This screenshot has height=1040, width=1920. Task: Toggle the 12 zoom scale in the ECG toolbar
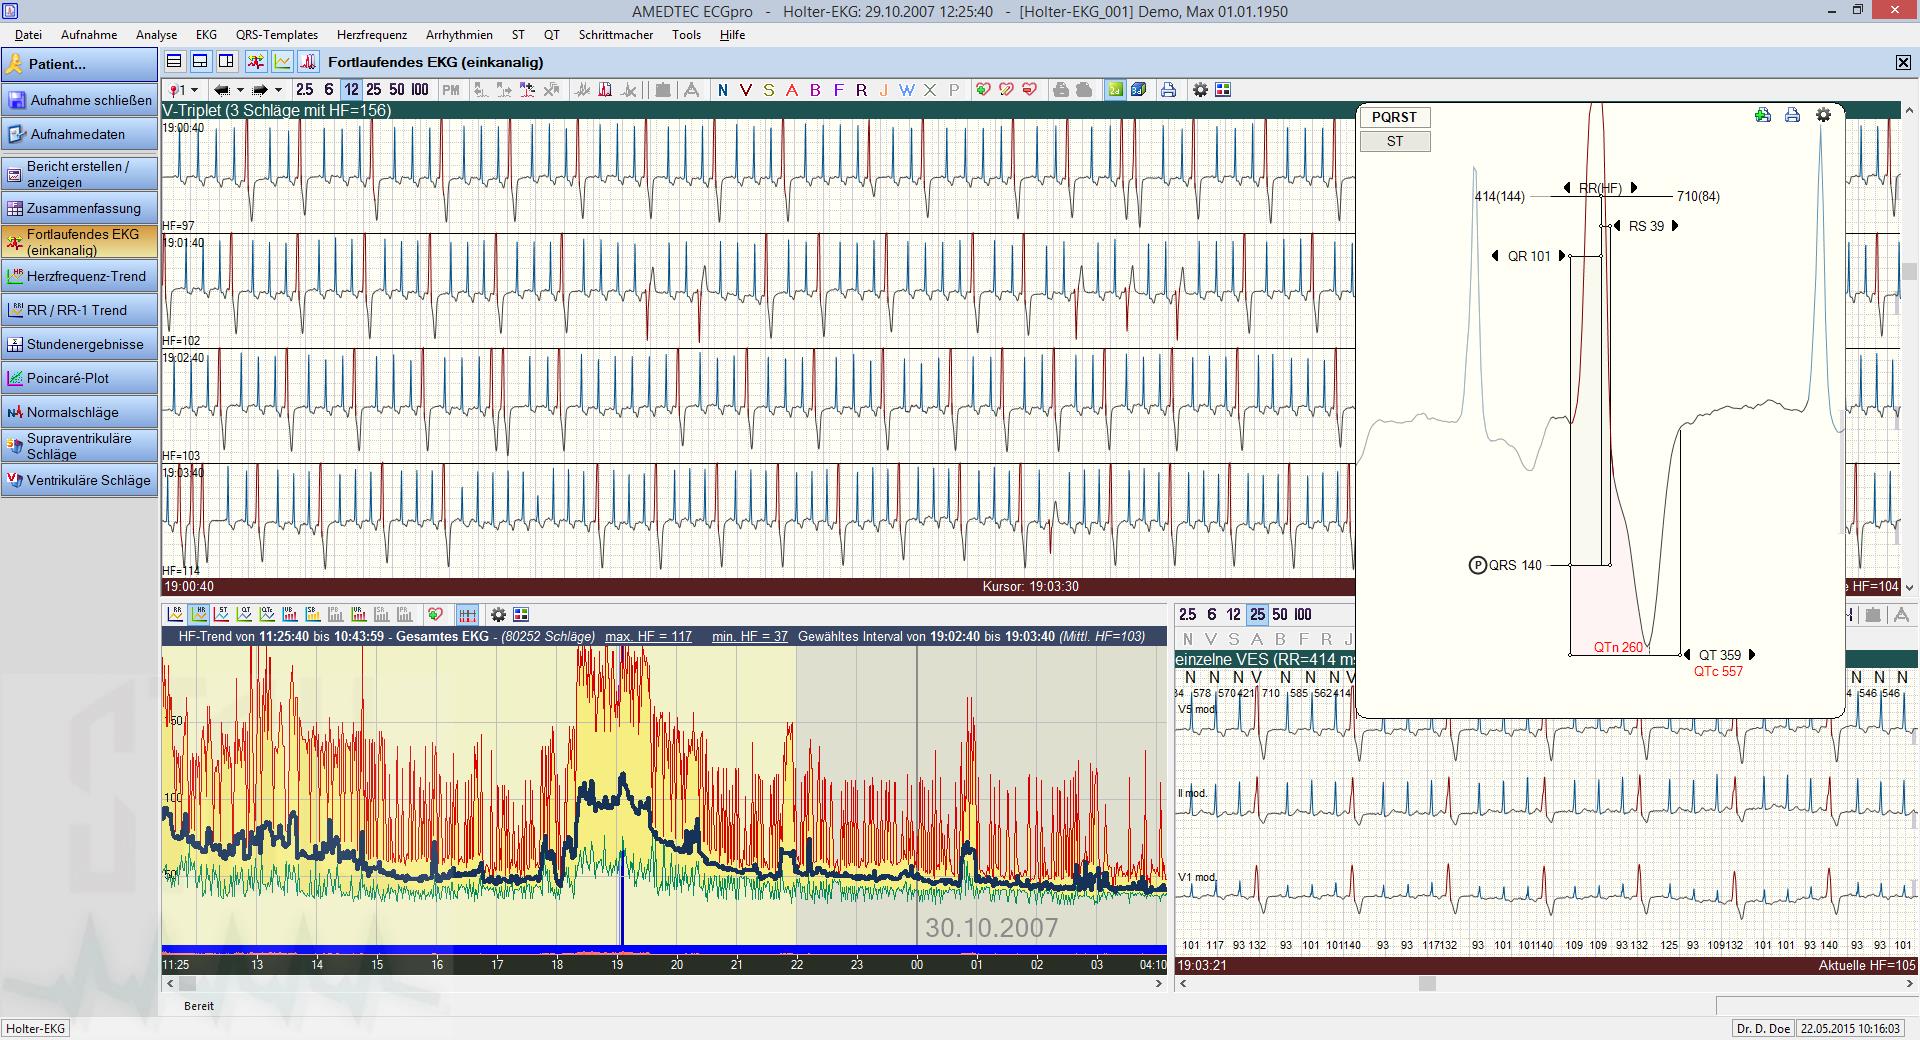pyautogui.click(x=351, y=90)
